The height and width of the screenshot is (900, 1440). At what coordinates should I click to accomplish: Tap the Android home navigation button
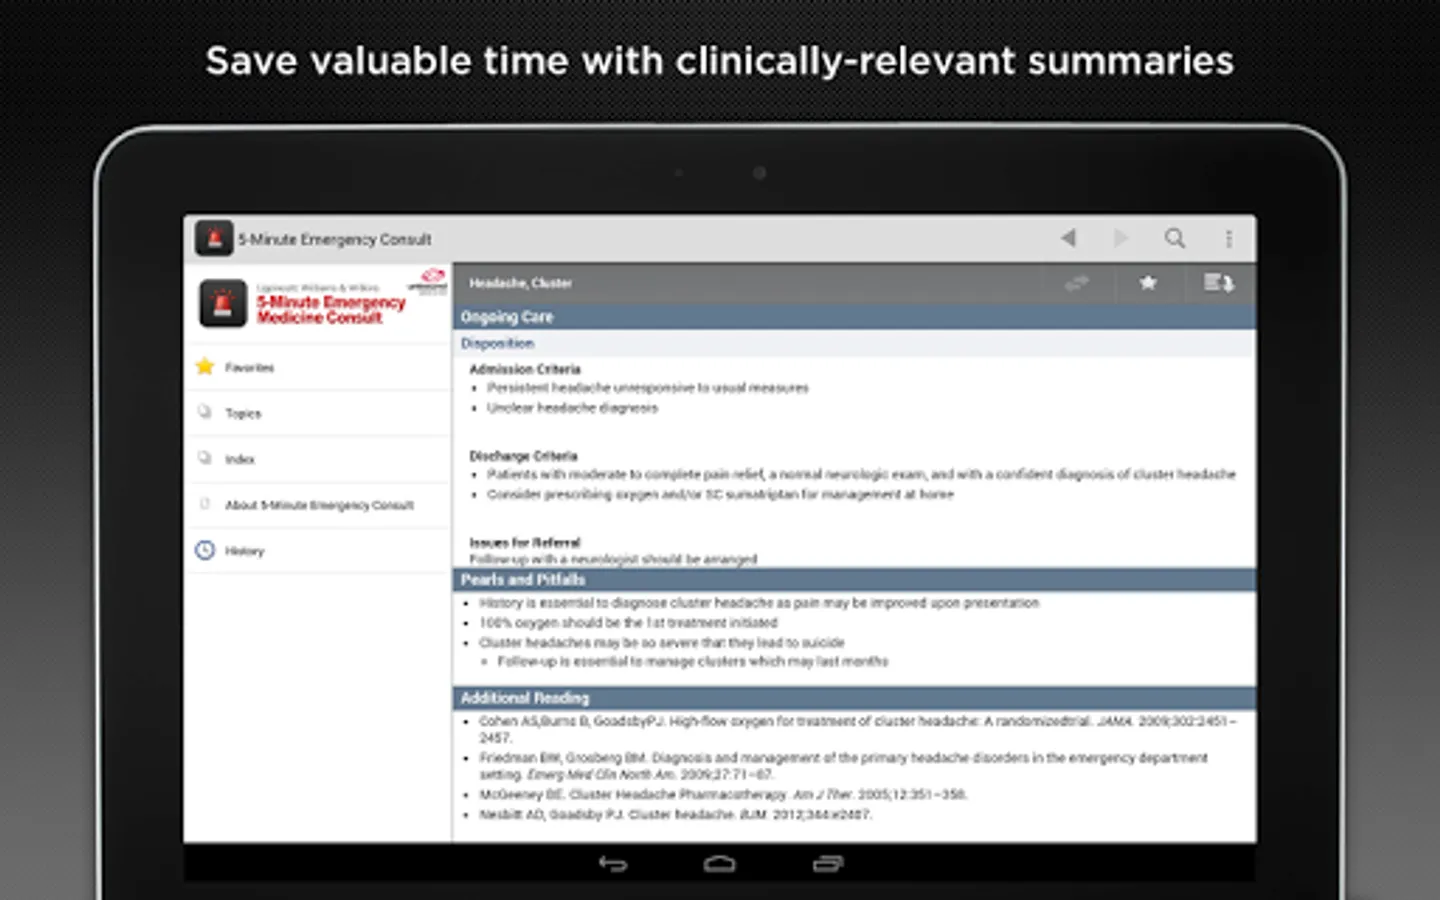pyautogui.click(x=720, y=864)
